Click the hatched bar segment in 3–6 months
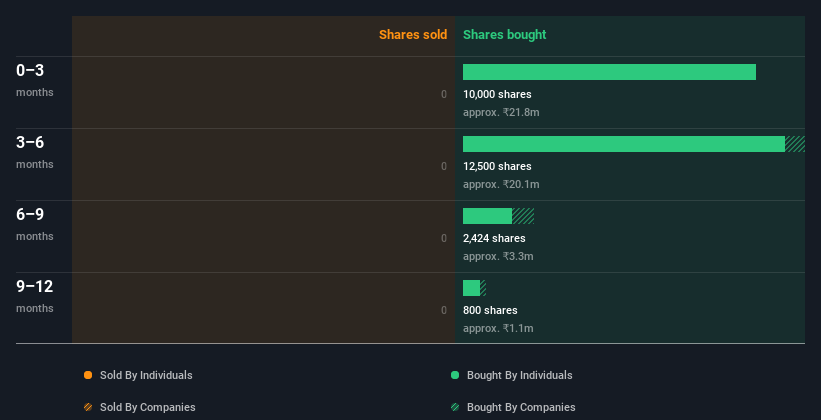821x420 pixels. point(795,144)
